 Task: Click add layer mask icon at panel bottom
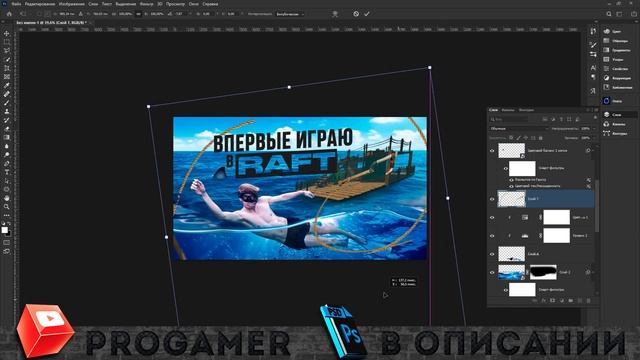point(553,300)
